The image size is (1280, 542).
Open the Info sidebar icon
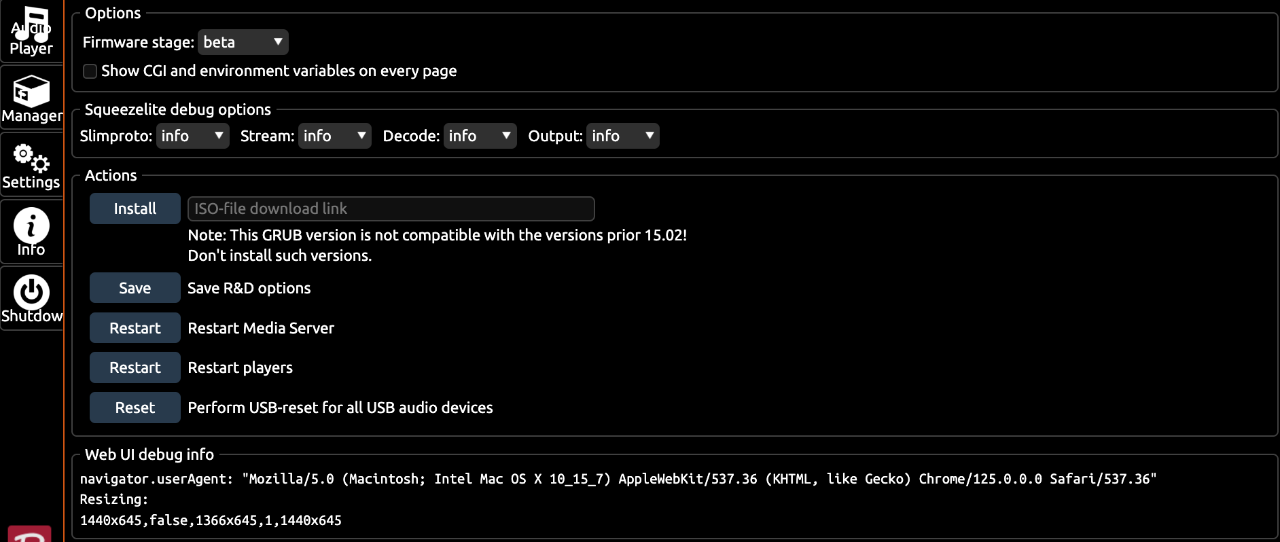[31, 232]
